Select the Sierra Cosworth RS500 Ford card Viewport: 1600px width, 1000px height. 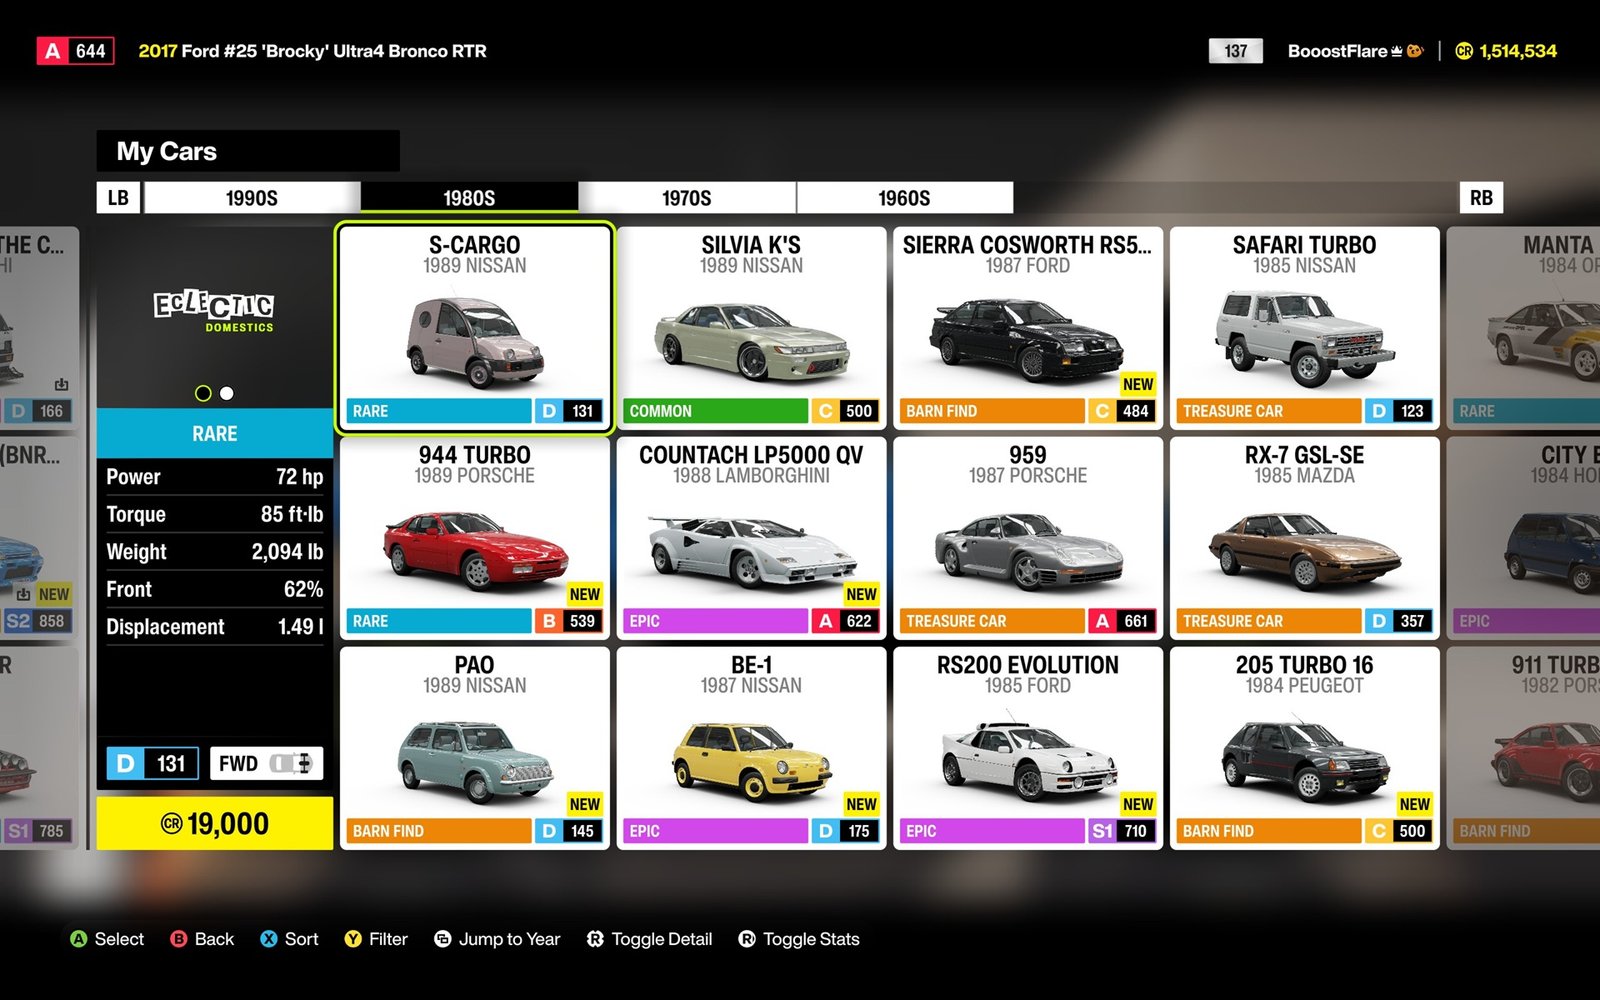(1028, 328)
